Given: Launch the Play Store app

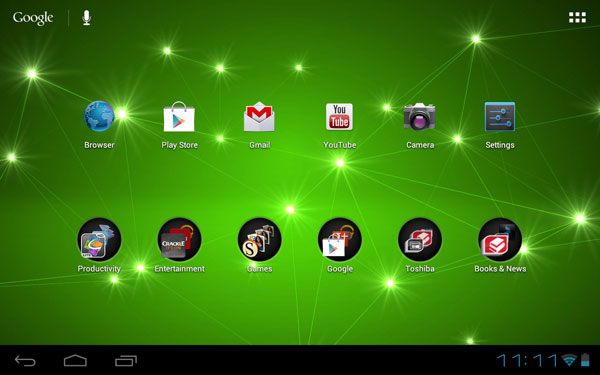Looking at the screenshot, I should point(179,116).
